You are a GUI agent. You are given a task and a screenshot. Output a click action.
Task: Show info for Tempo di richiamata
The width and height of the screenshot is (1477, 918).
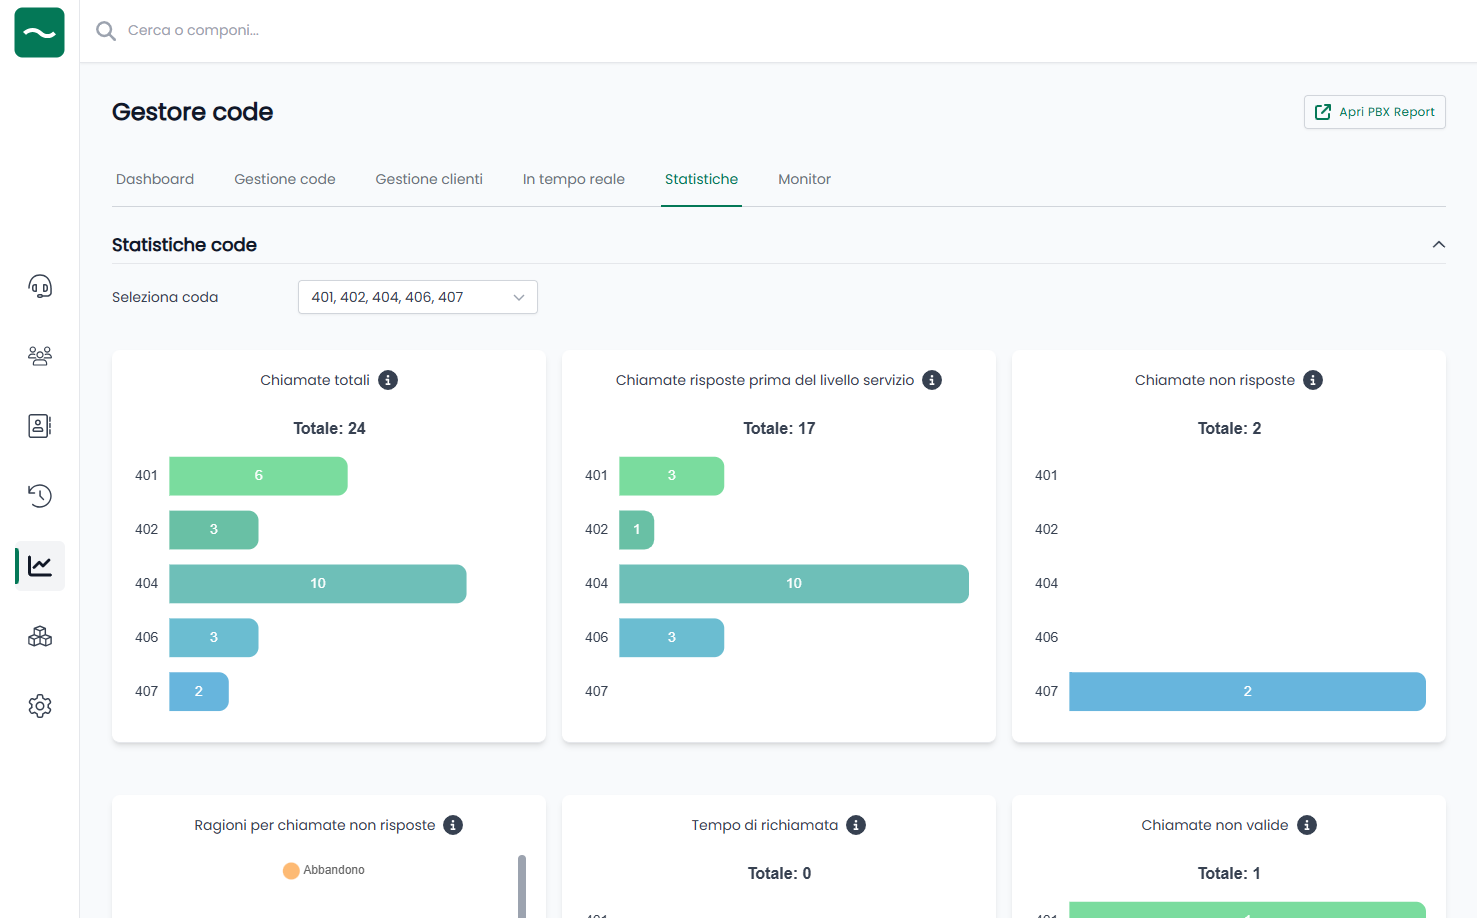coord(856,825)
